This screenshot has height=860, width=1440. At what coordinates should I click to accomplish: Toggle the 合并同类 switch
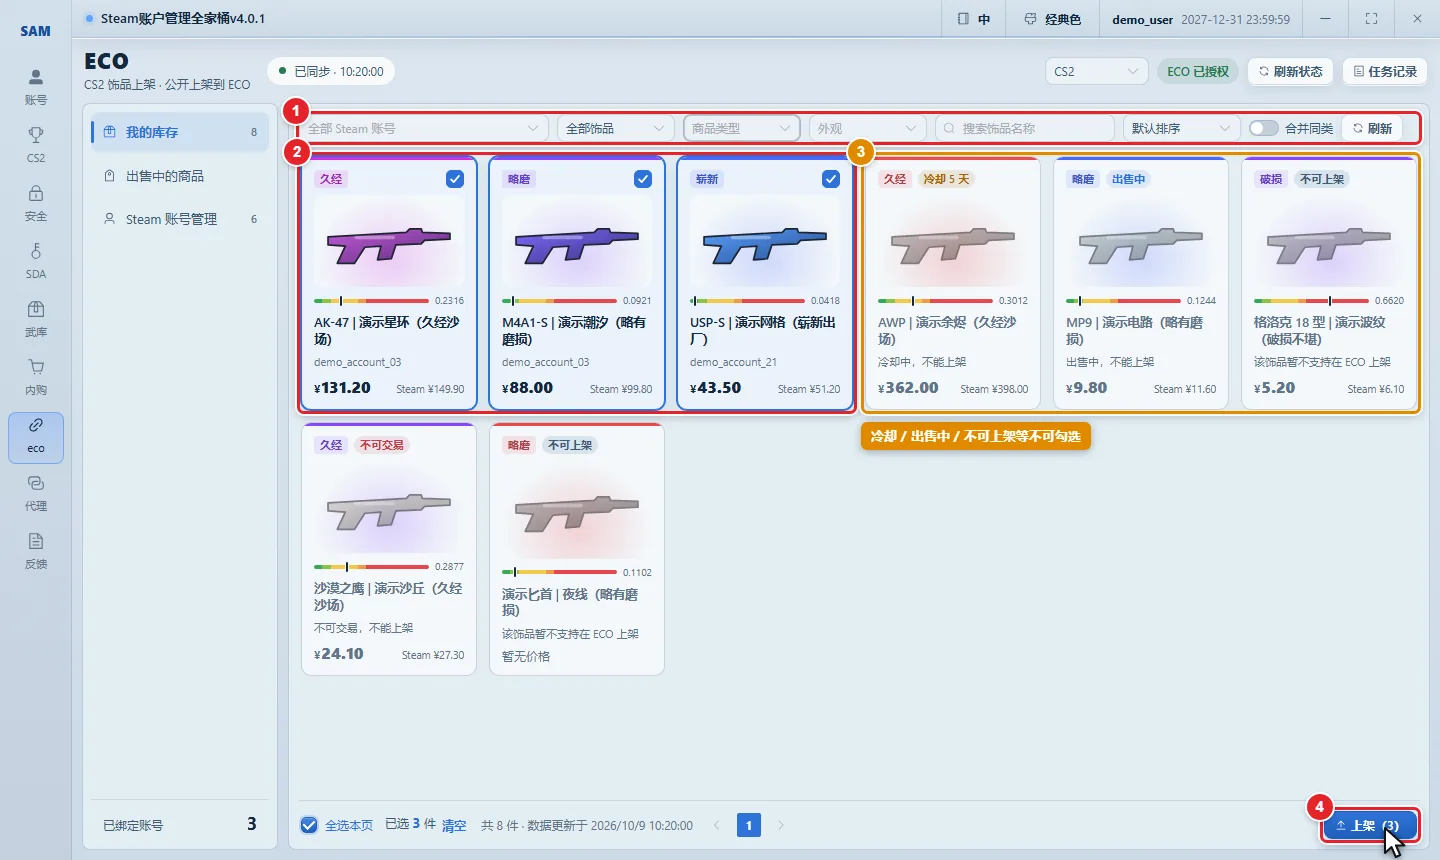(x=1264, y=128)
